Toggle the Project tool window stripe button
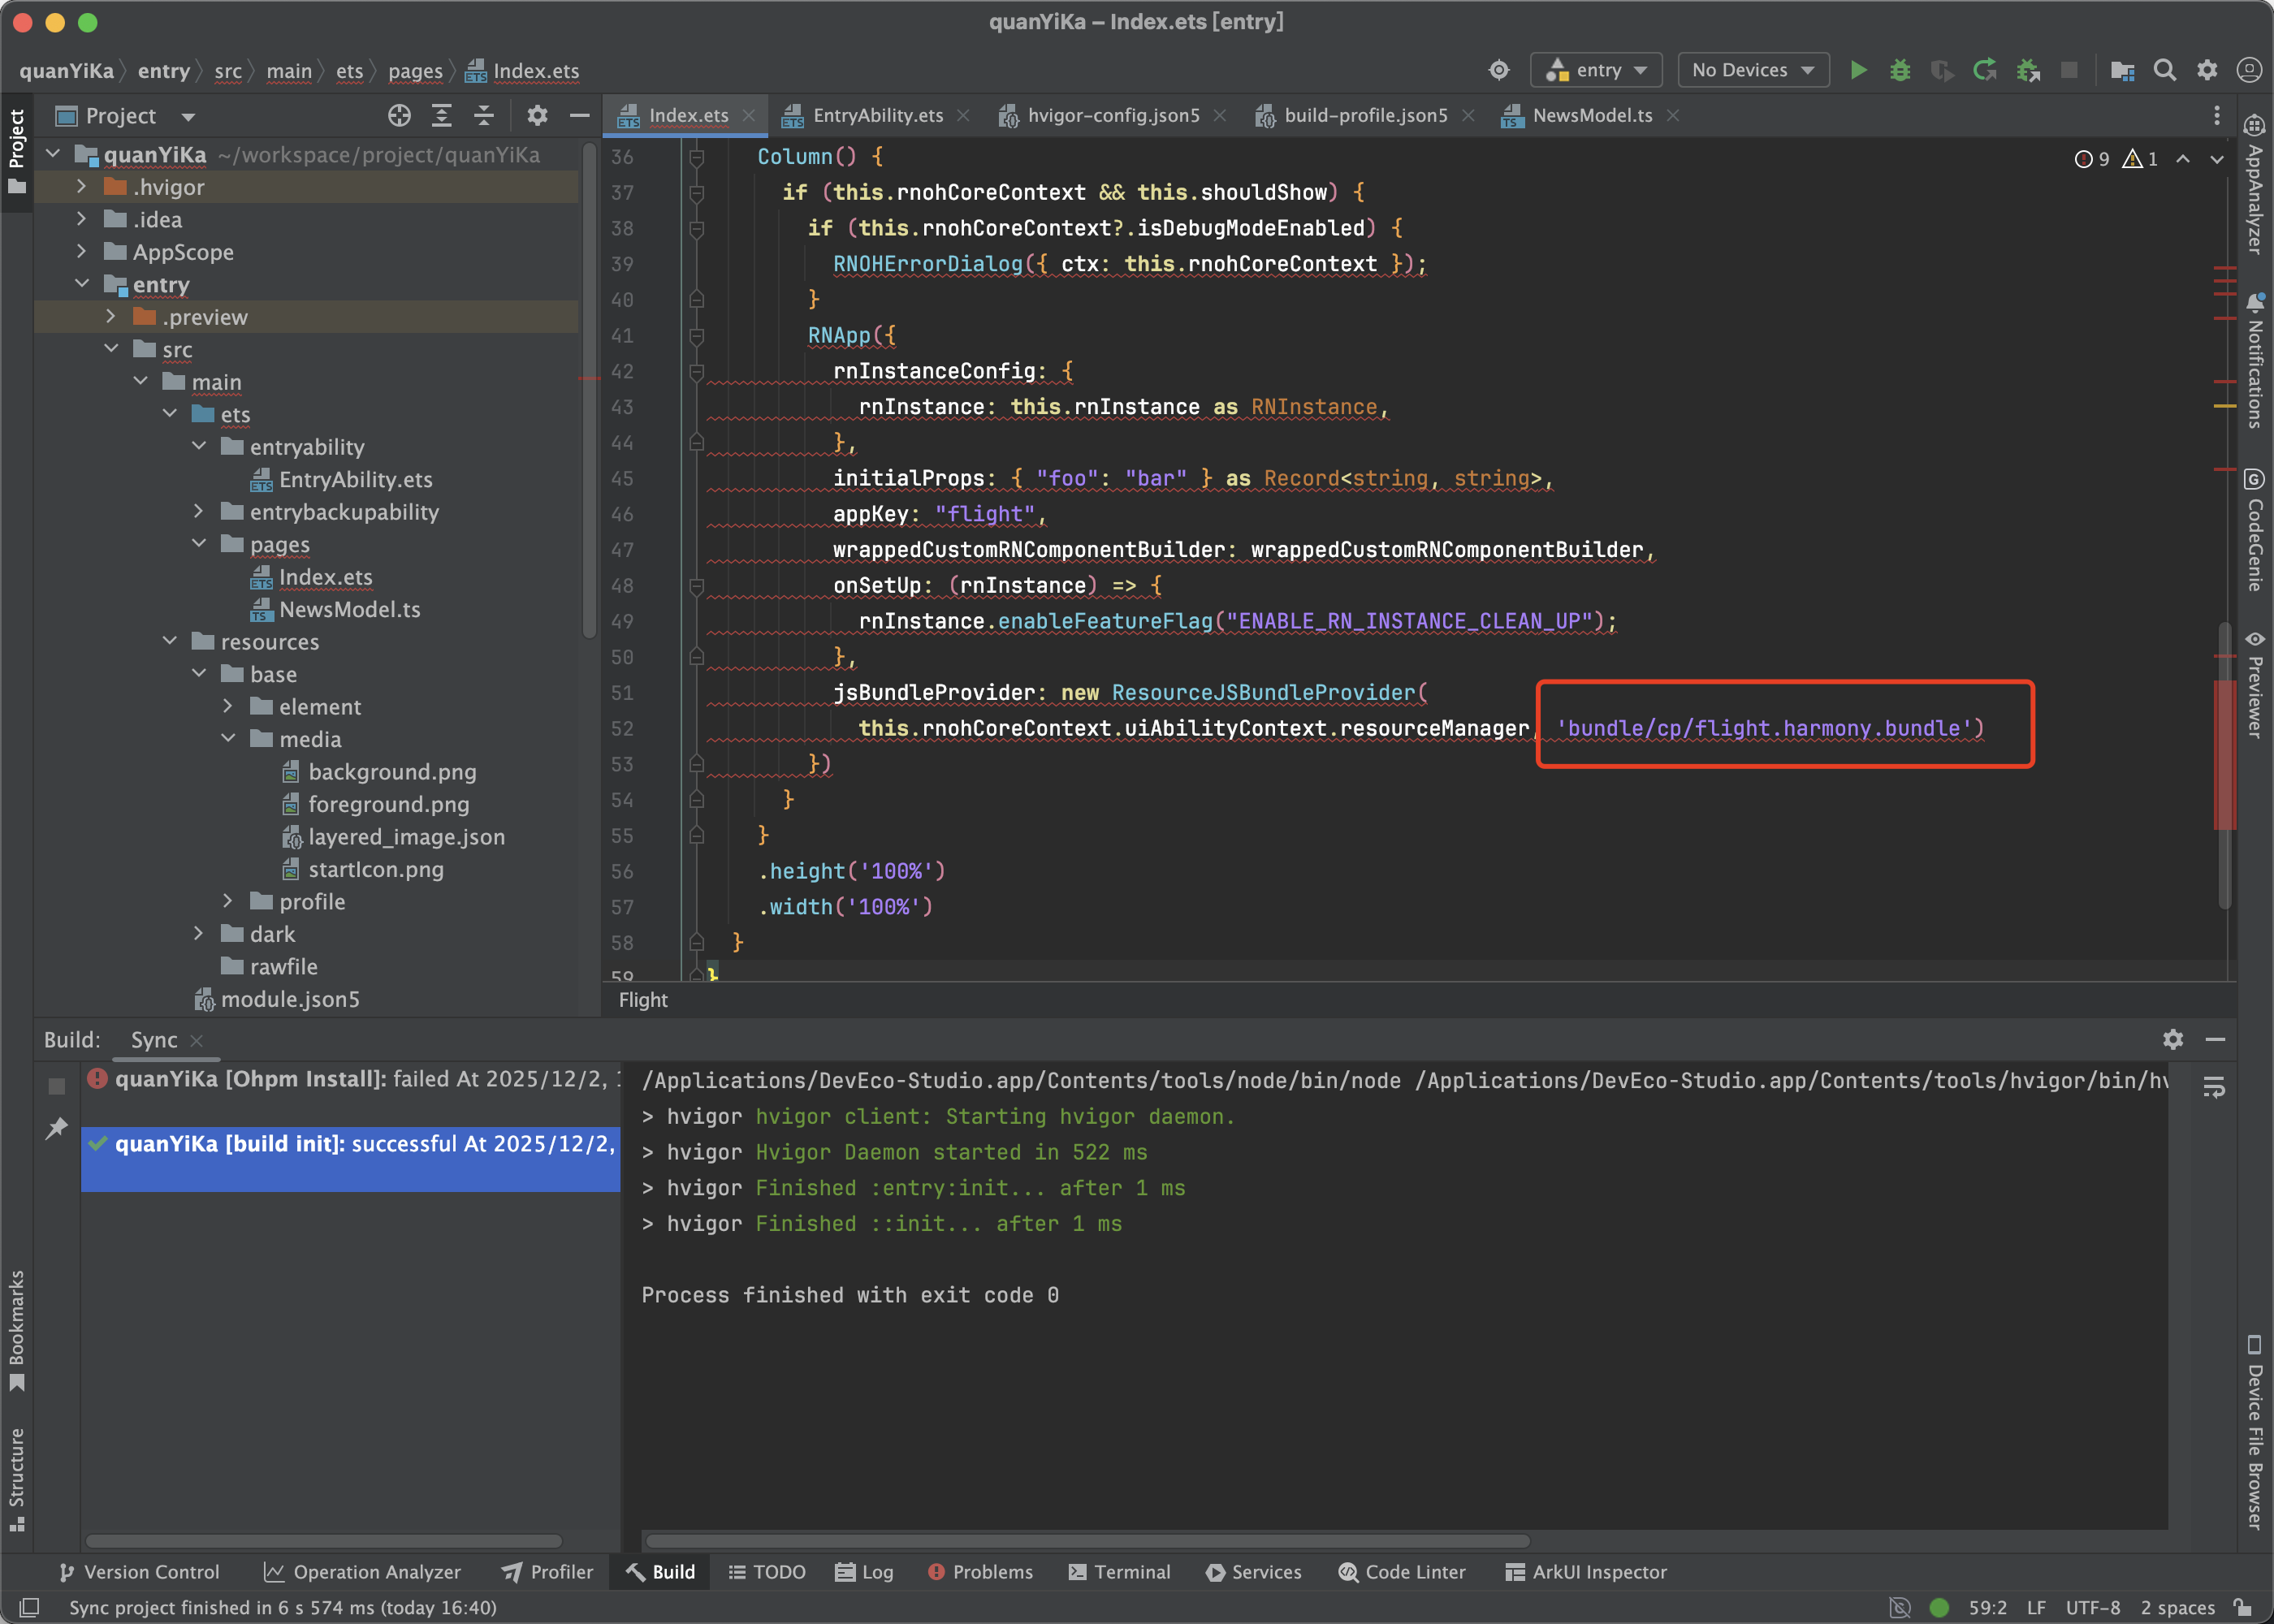This screenshot has width=2274, height=1624. click(x=16, y=152)
